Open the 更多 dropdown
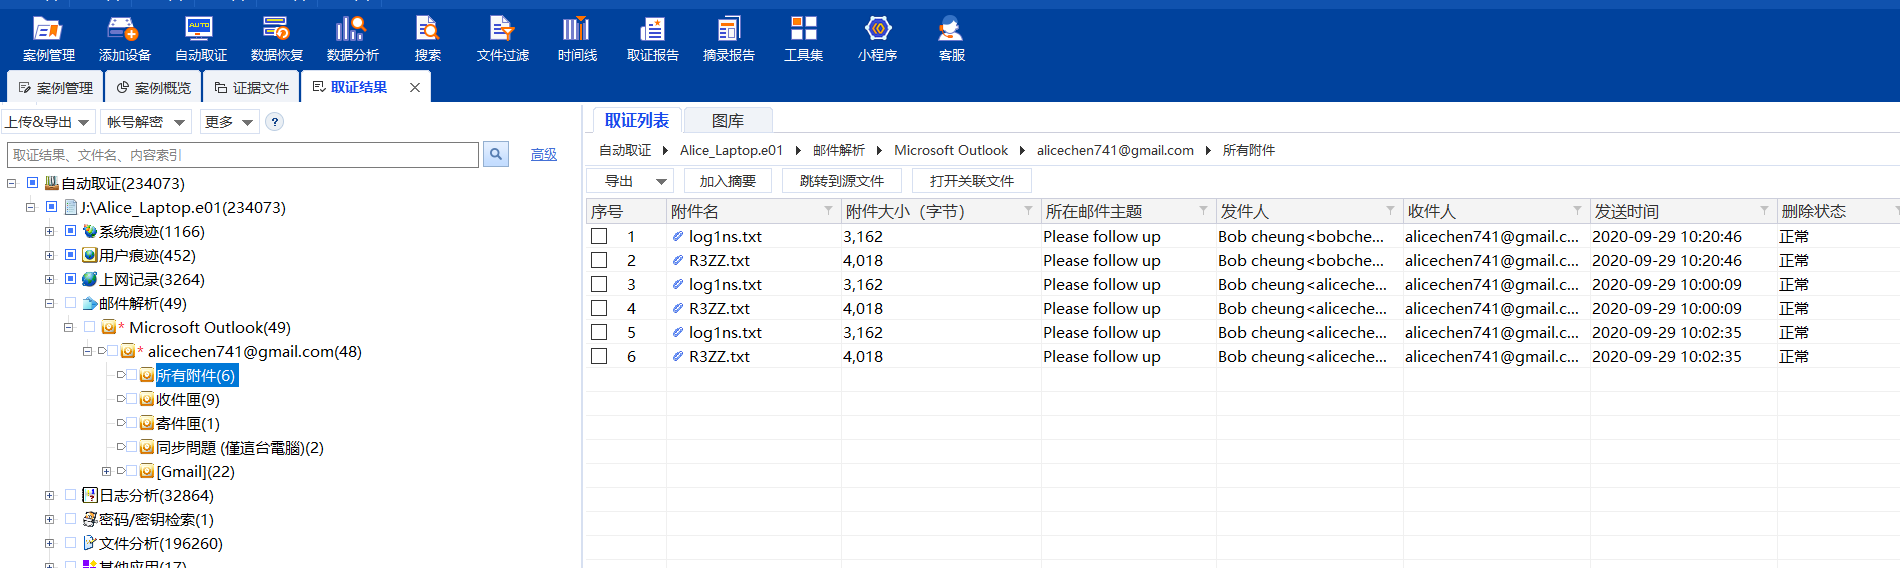The image size is (1900, 568). coord(229,122)
